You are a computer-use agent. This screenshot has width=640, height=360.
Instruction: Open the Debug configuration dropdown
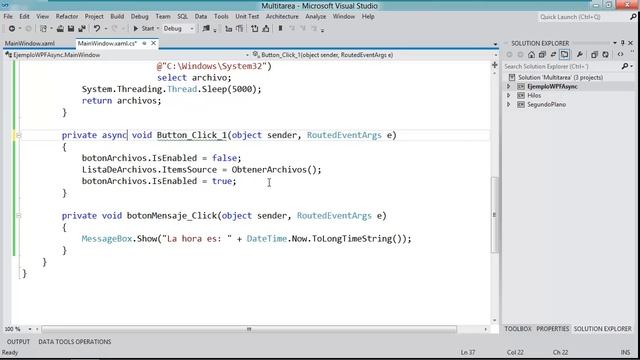(x=178, y=29)
